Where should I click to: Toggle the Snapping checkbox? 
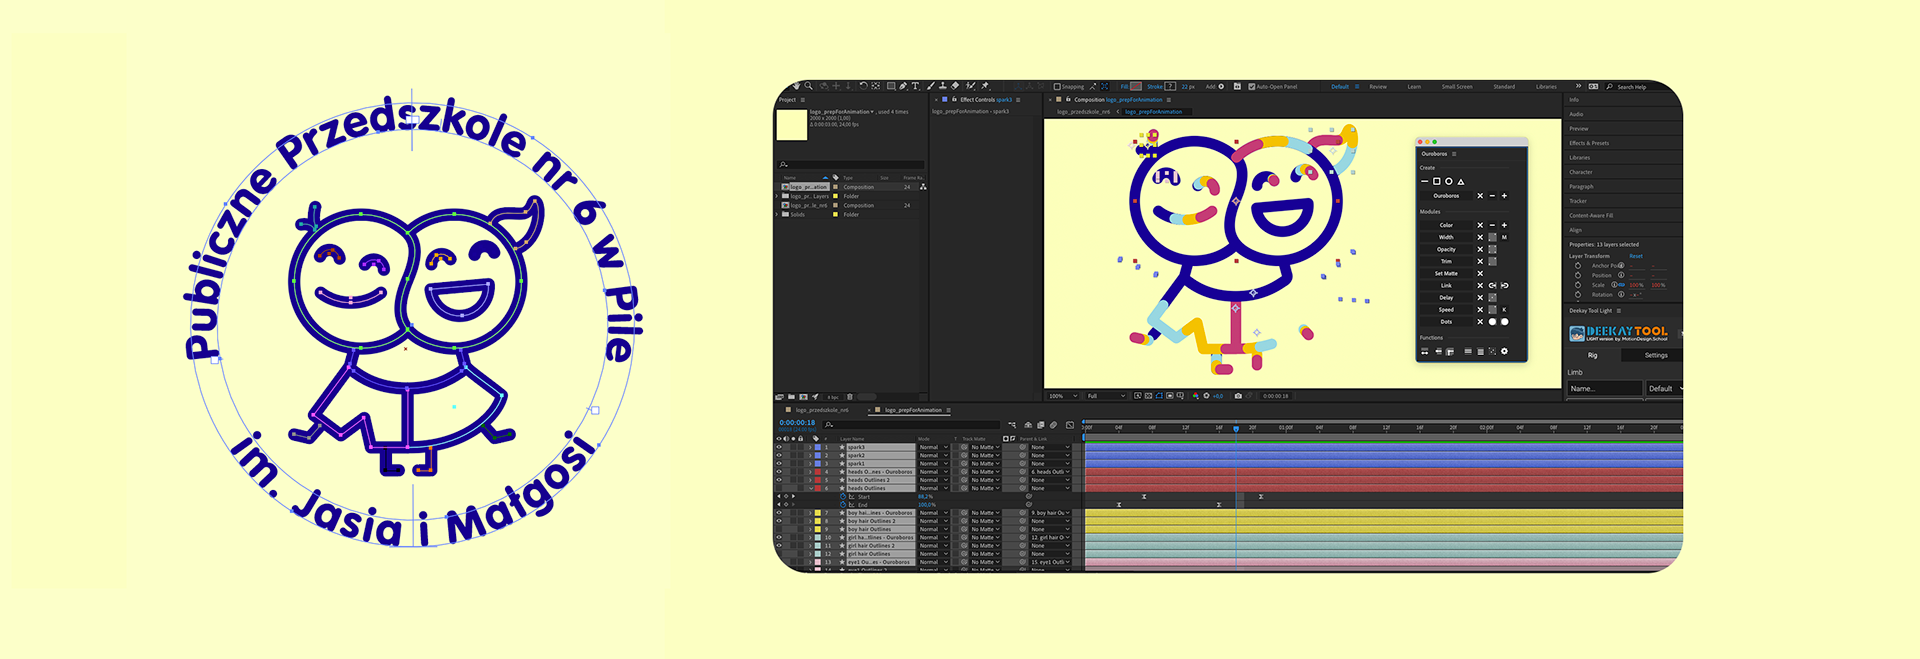pyautogui.click(x=1057, y=87)
